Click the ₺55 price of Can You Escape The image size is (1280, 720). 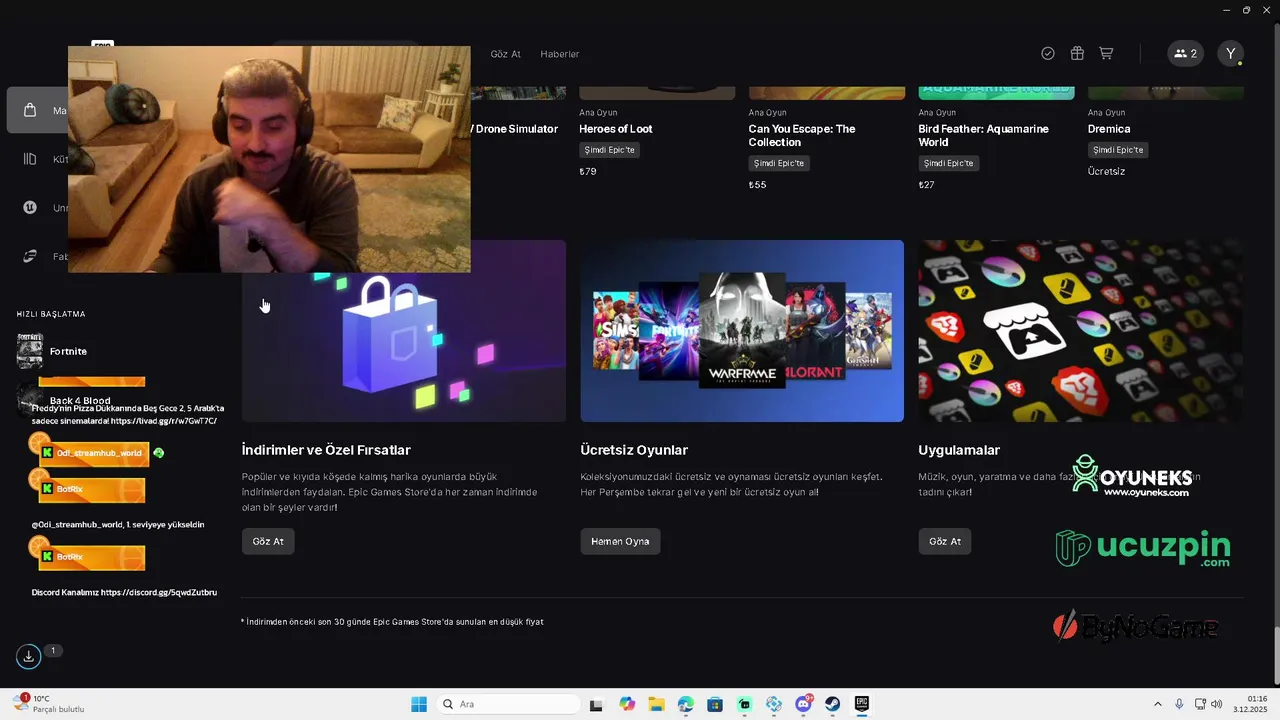[x=757, y=185]
